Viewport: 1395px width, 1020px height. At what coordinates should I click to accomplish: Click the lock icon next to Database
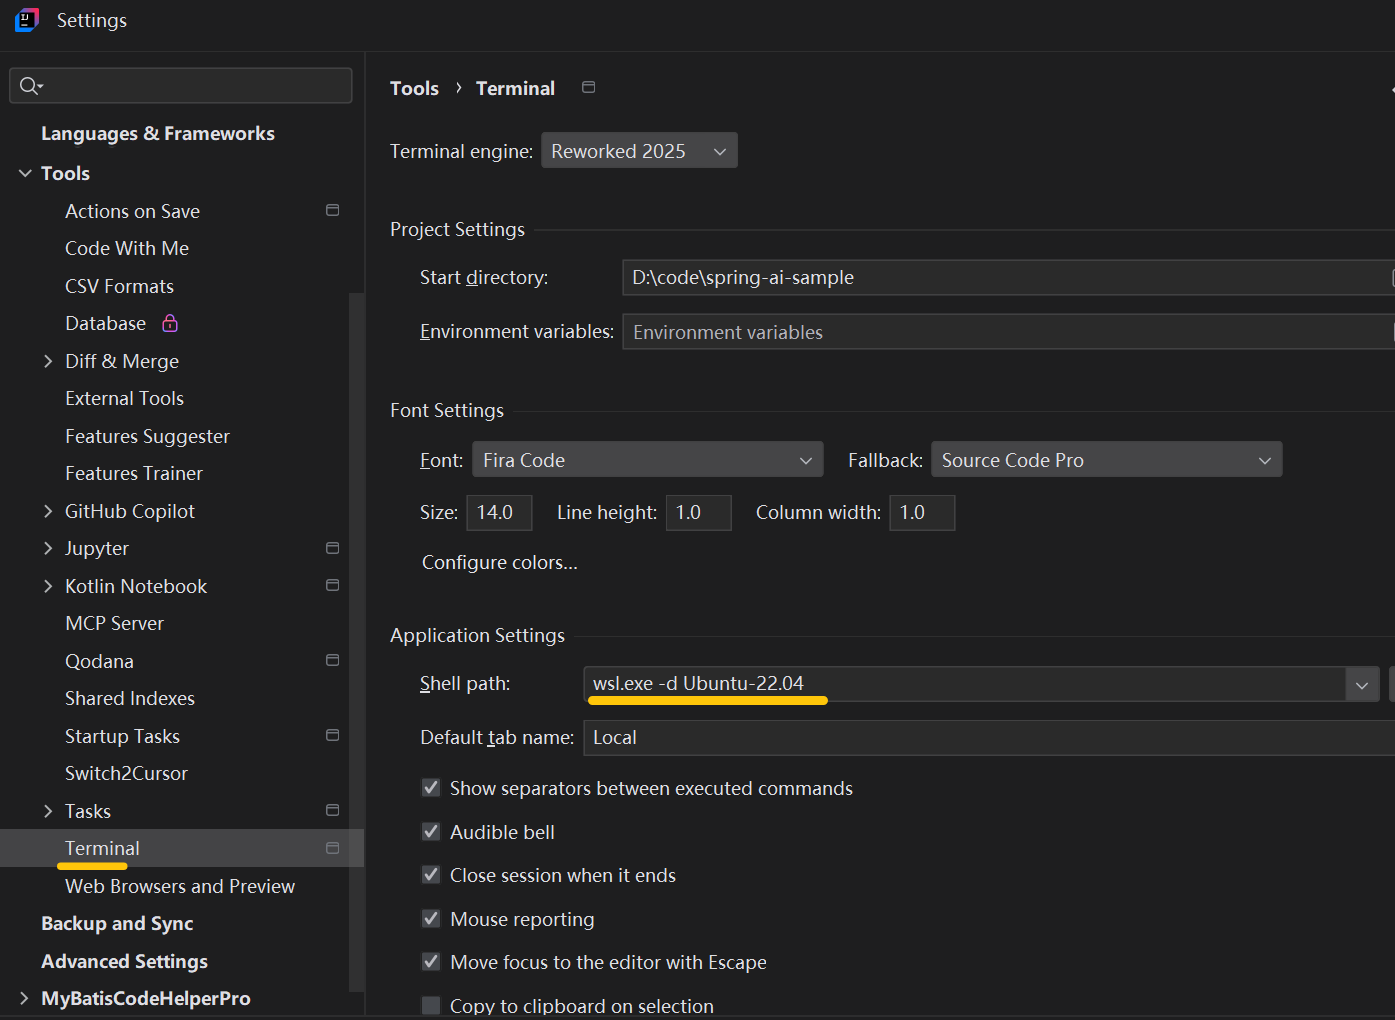pyautogui.click(x=170, y=323)
